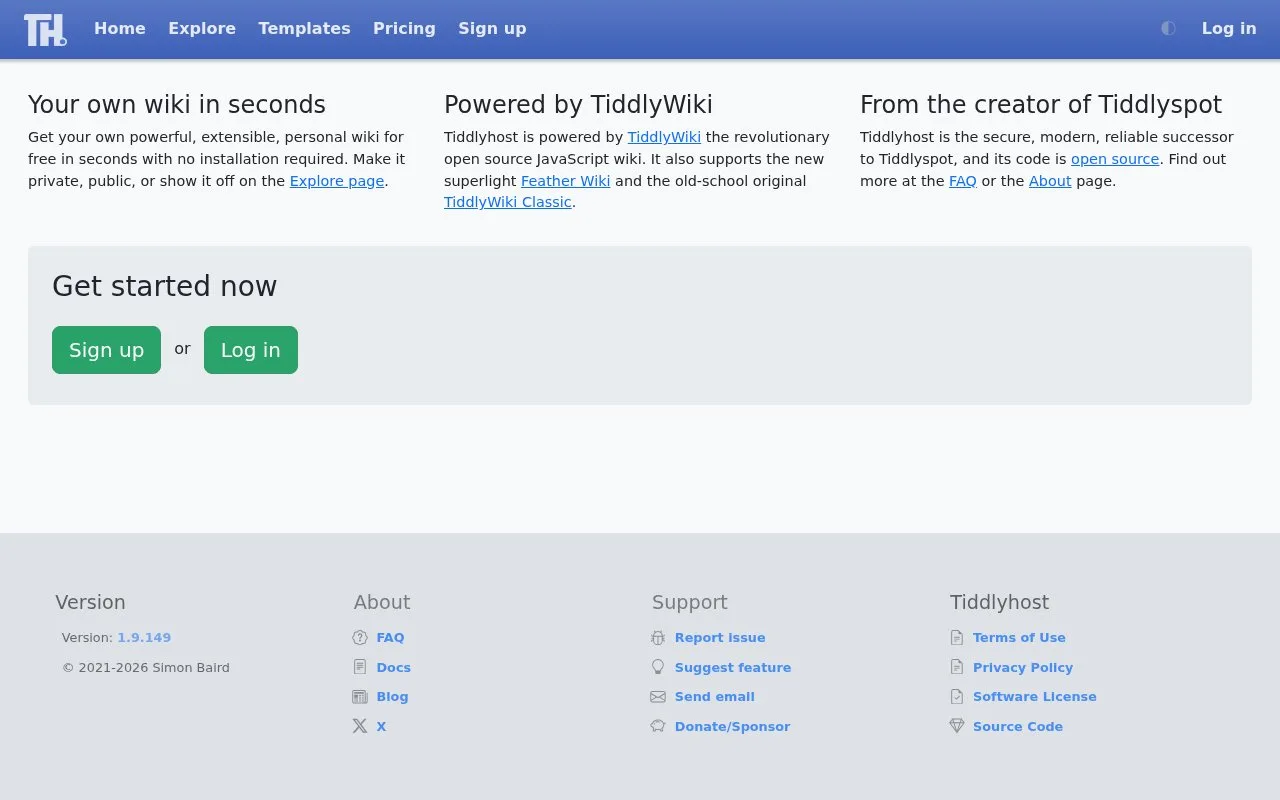Open the Suggest feature footer link
The image size is (1280, 800).
[x=733, y=667]
